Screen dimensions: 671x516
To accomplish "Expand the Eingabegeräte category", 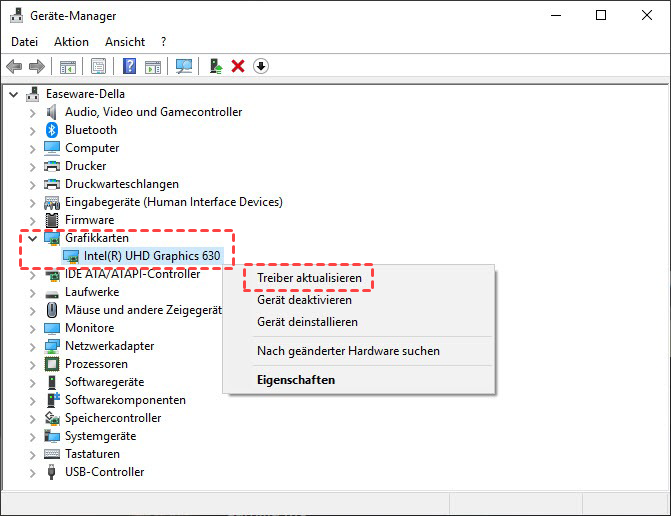I will point(33,203).
